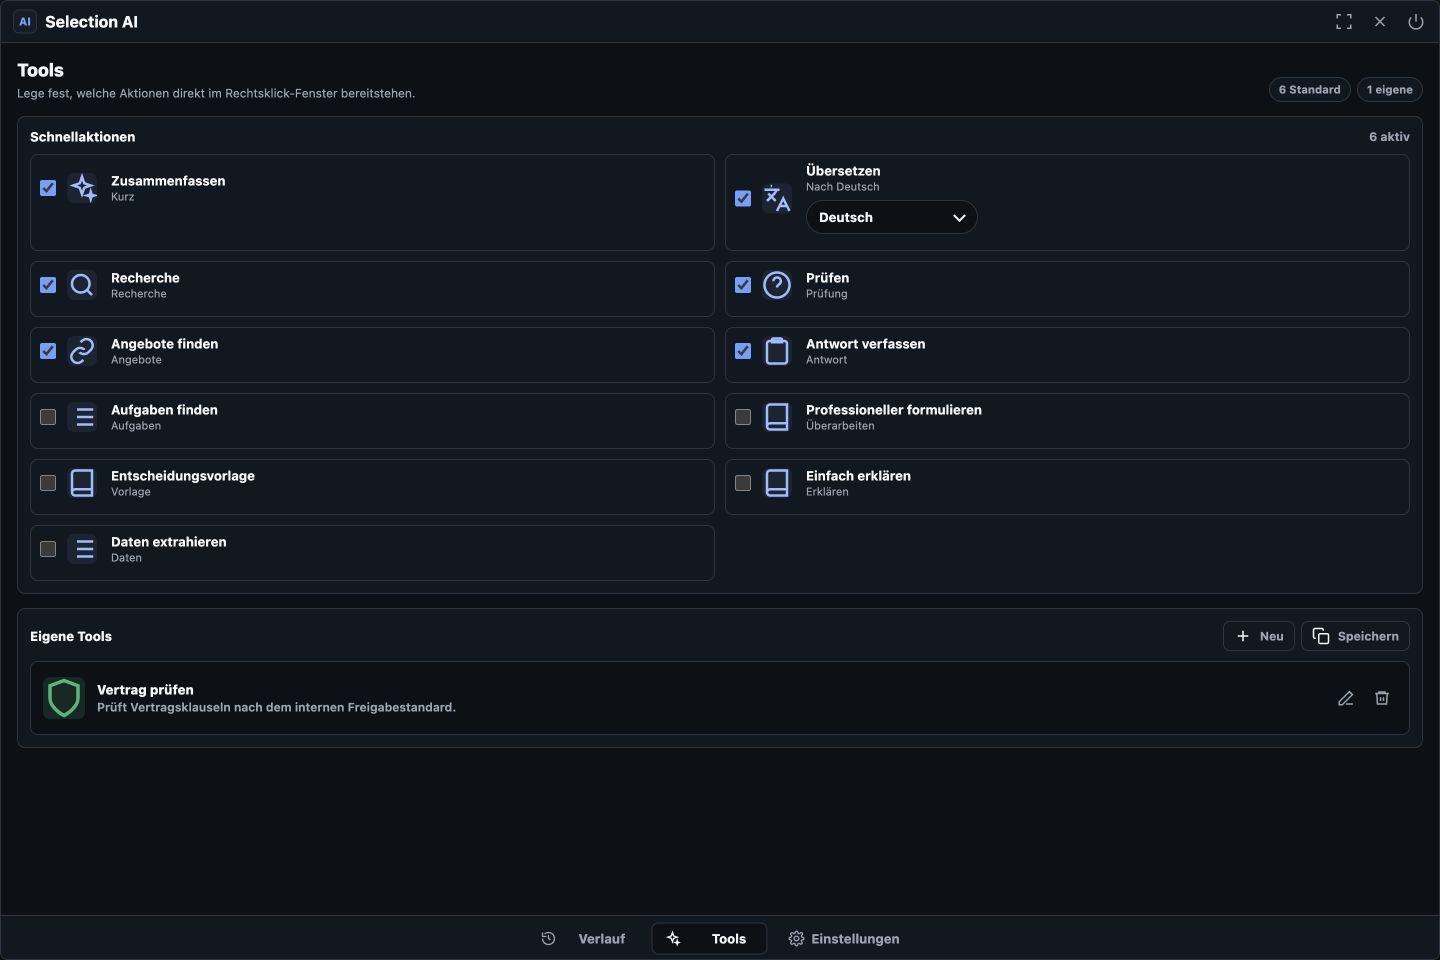Click the Professioneller formulieren book icon

pos(777,417)
